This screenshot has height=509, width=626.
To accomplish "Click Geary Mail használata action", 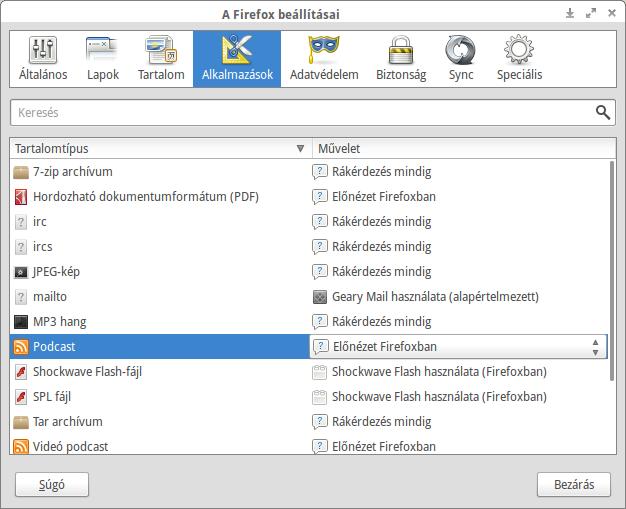I will pos(435,297).
